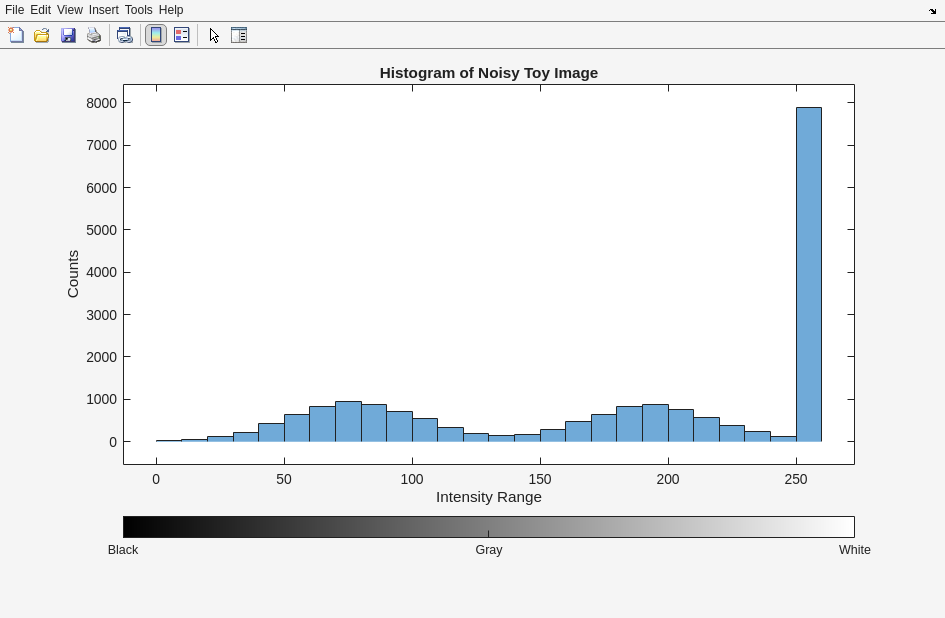Expand the Tools menu
The height and width of the screenshot is (618, 945).
coord(138,10)
